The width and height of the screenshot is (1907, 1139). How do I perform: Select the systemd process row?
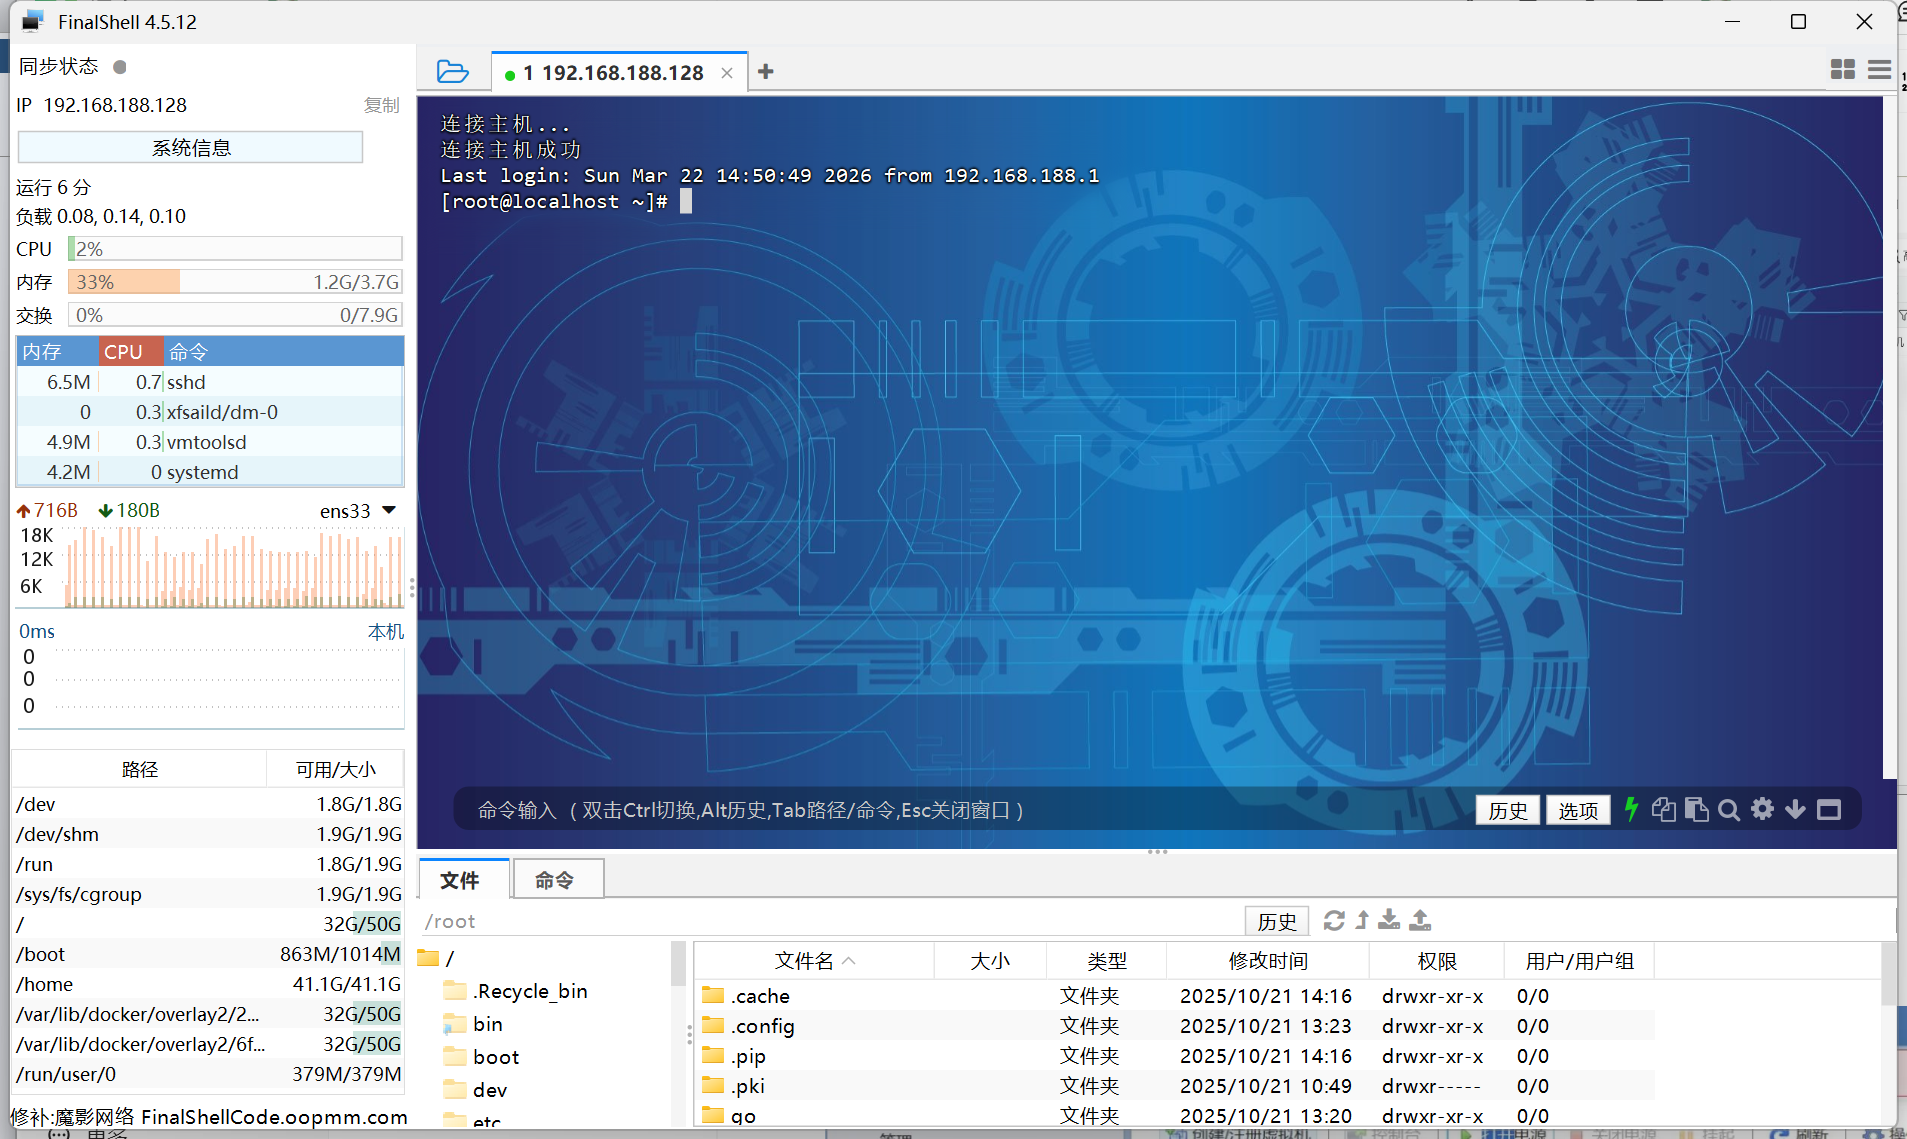click(x=210, y=472)
